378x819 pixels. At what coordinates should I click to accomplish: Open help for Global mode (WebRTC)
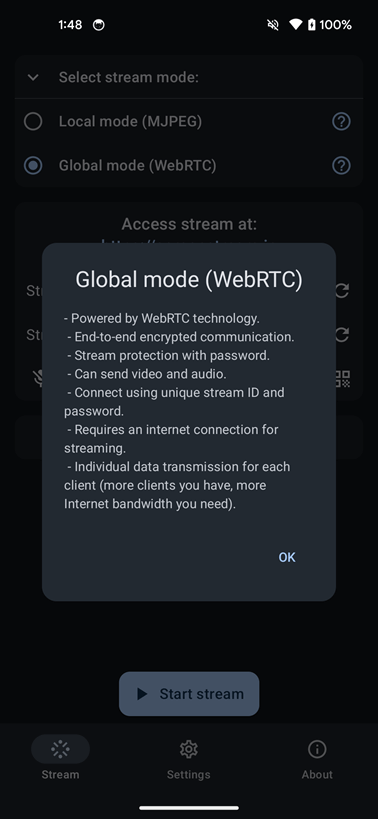click(341, 166)
